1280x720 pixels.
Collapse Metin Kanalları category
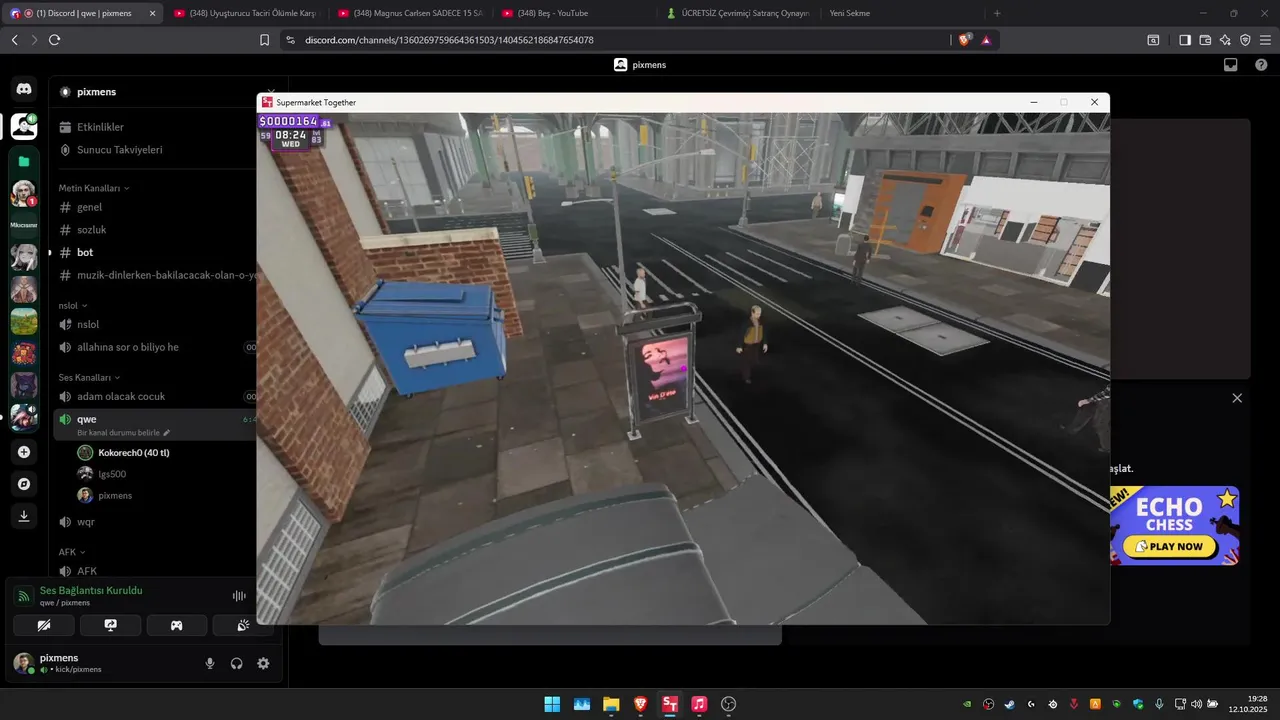[94, 188]
